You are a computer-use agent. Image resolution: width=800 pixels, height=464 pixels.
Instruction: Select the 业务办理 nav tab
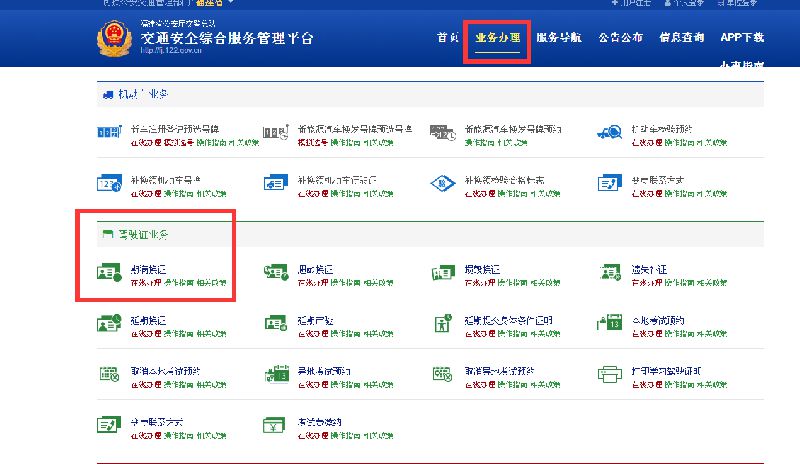click(x=497, y=37)
